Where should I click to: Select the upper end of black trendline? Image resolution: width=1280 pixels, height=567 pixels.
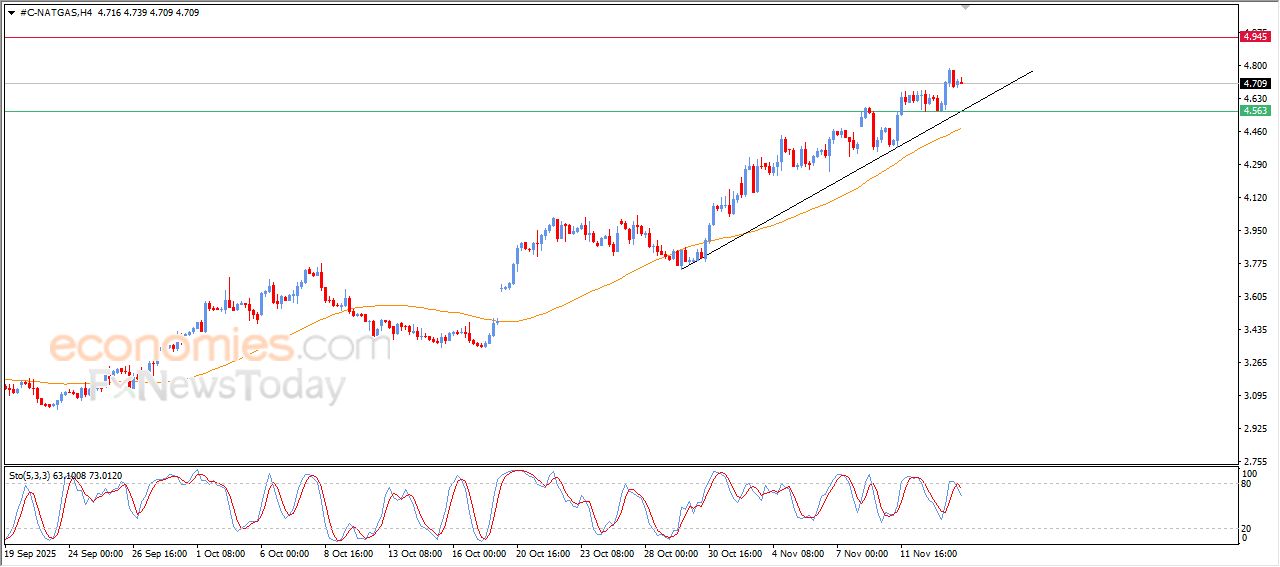(x=1032, y=71)
